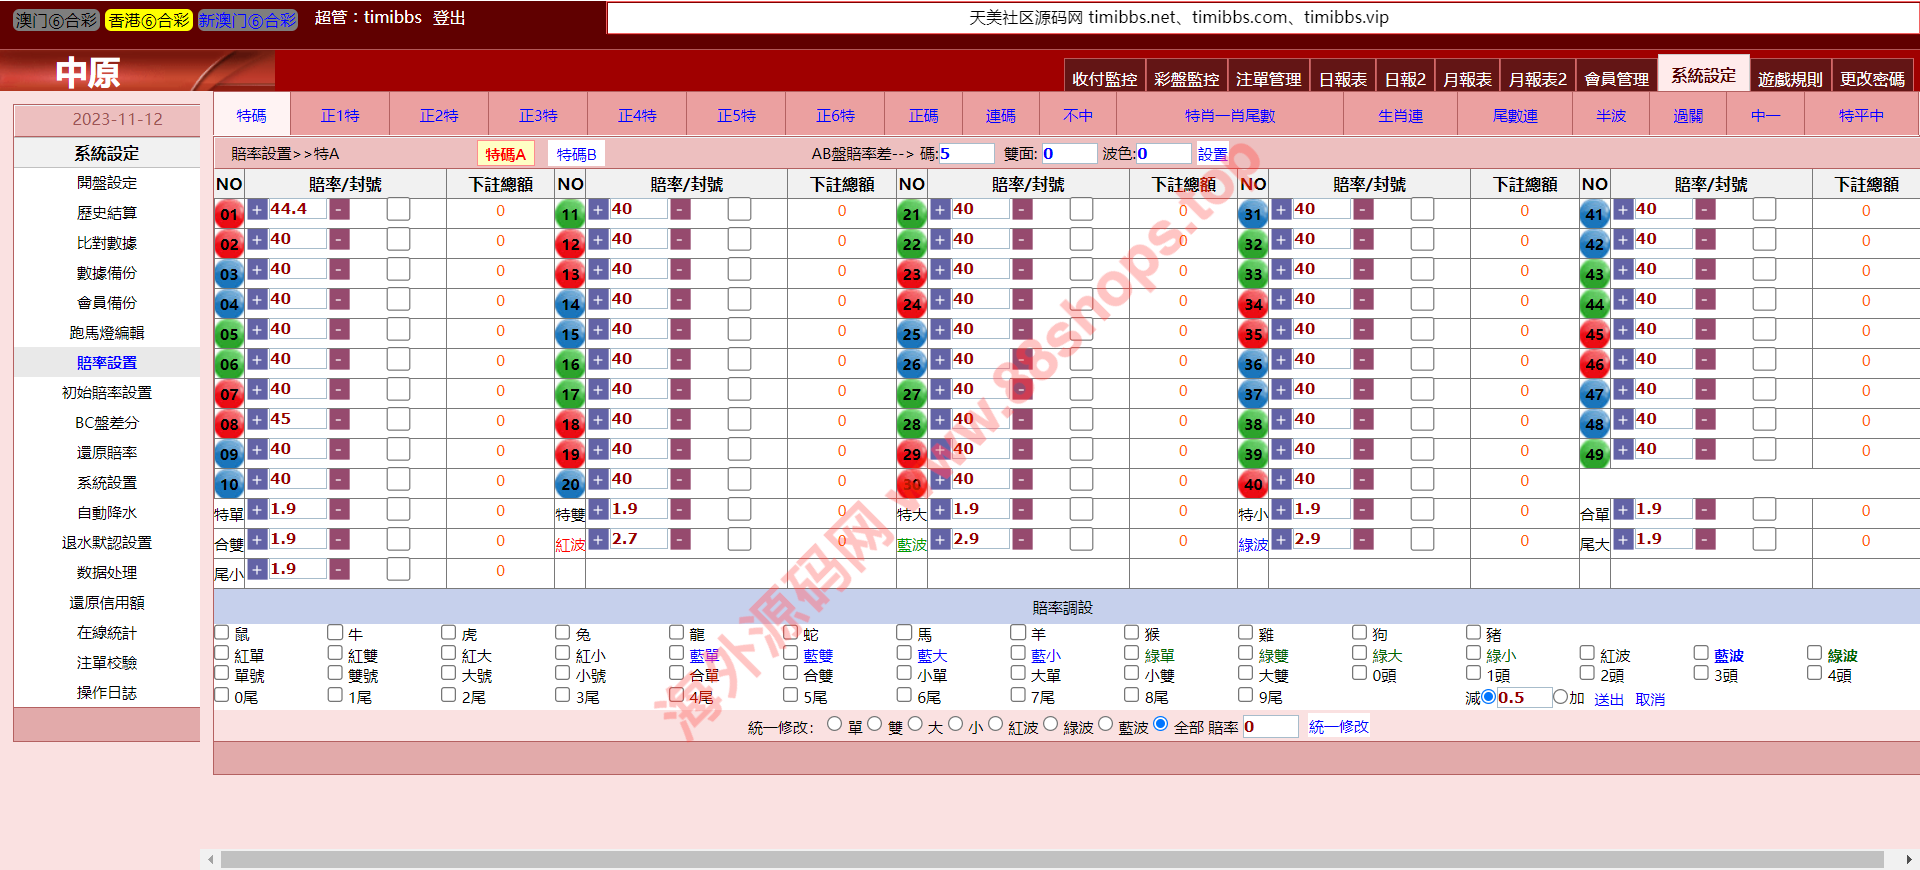Tick the block checkbox for number 17
This screenshot has width=1920, height=870.
(x=739, y=390)
